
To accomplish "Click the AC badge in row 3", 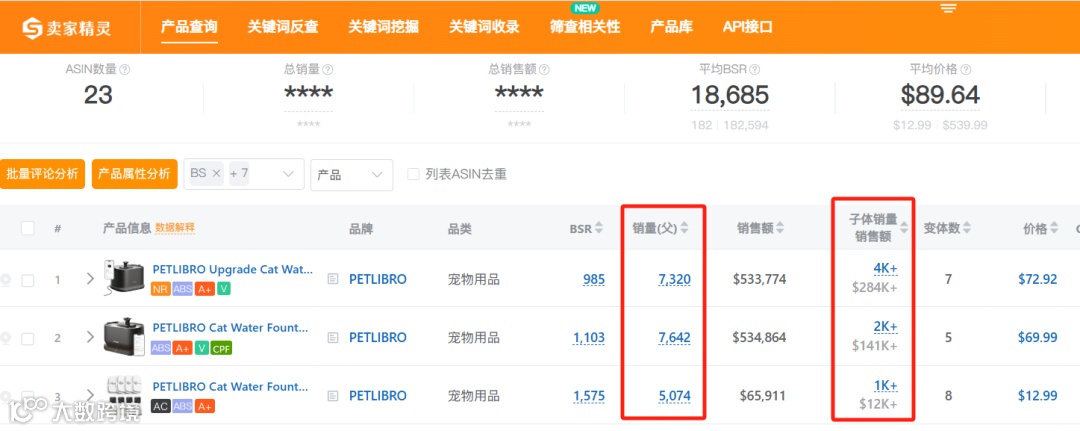I will coord(160,406).
